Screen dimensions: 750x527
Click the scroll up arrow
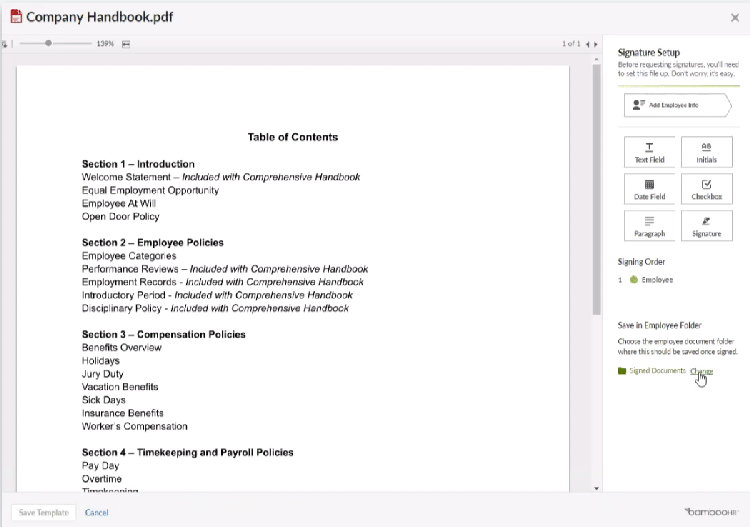(x=596, y=59)
